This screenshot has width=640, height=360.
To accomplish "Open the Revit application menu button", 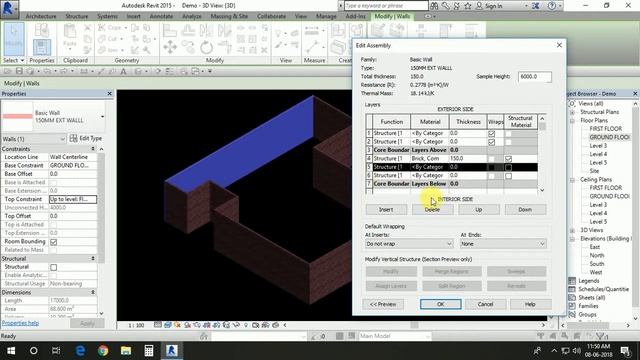I will 9,8.
